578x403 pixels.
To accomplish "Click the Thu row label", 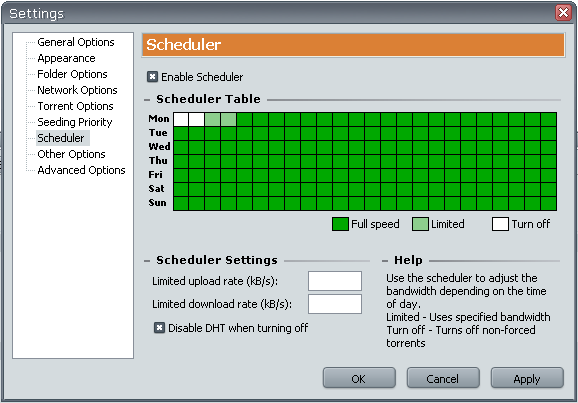I will coord(158,161).
